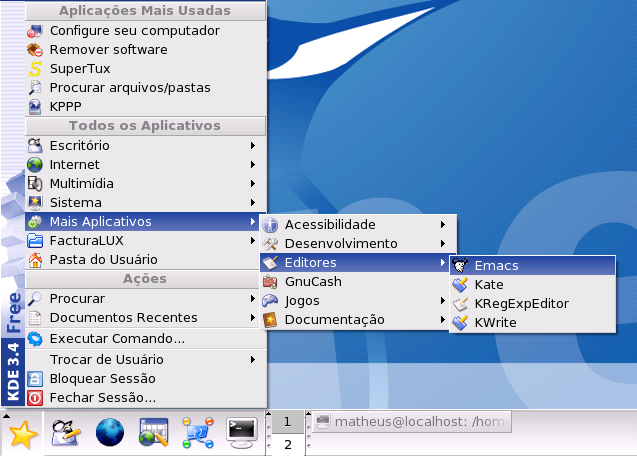Select Fechar Sessão... entry
Screen dimensions: 637x456
pyautogui.click(x=145, y=398)
